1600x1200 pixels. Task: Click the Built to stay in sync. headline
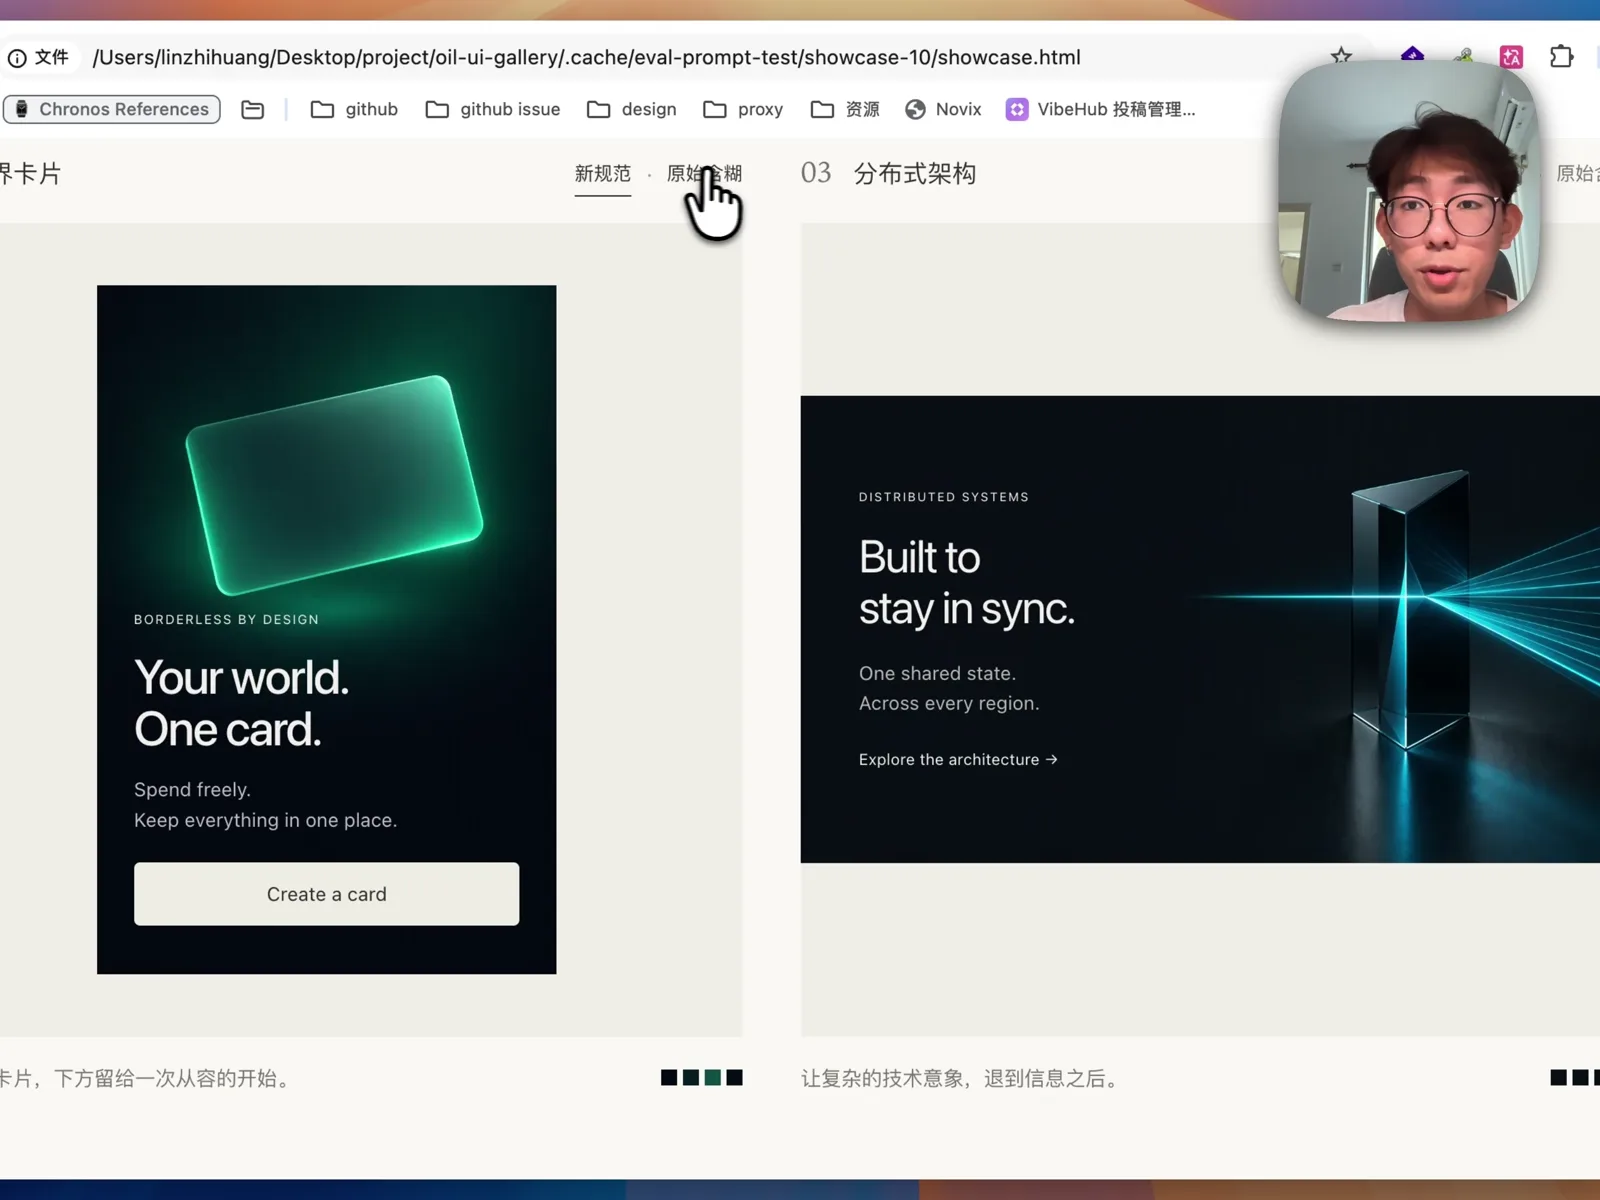[x=966, y=583]
